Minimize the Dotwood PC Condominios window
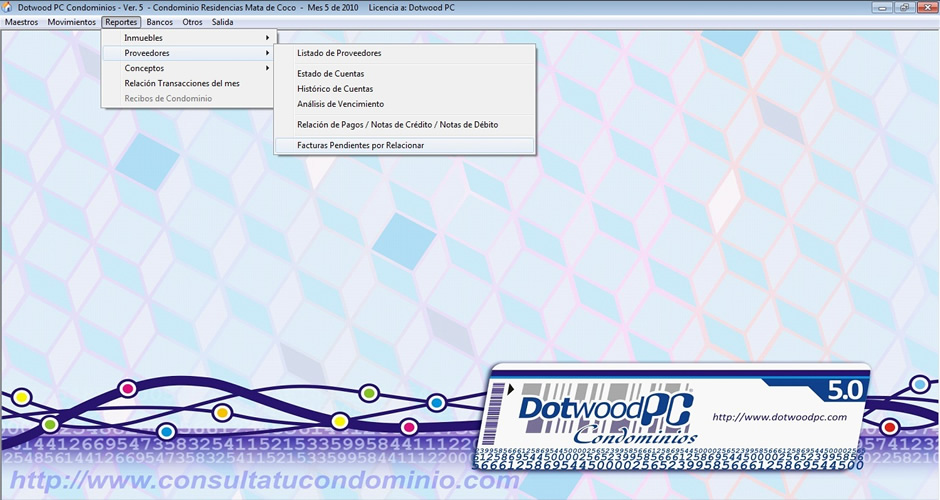 click(882, 8)
